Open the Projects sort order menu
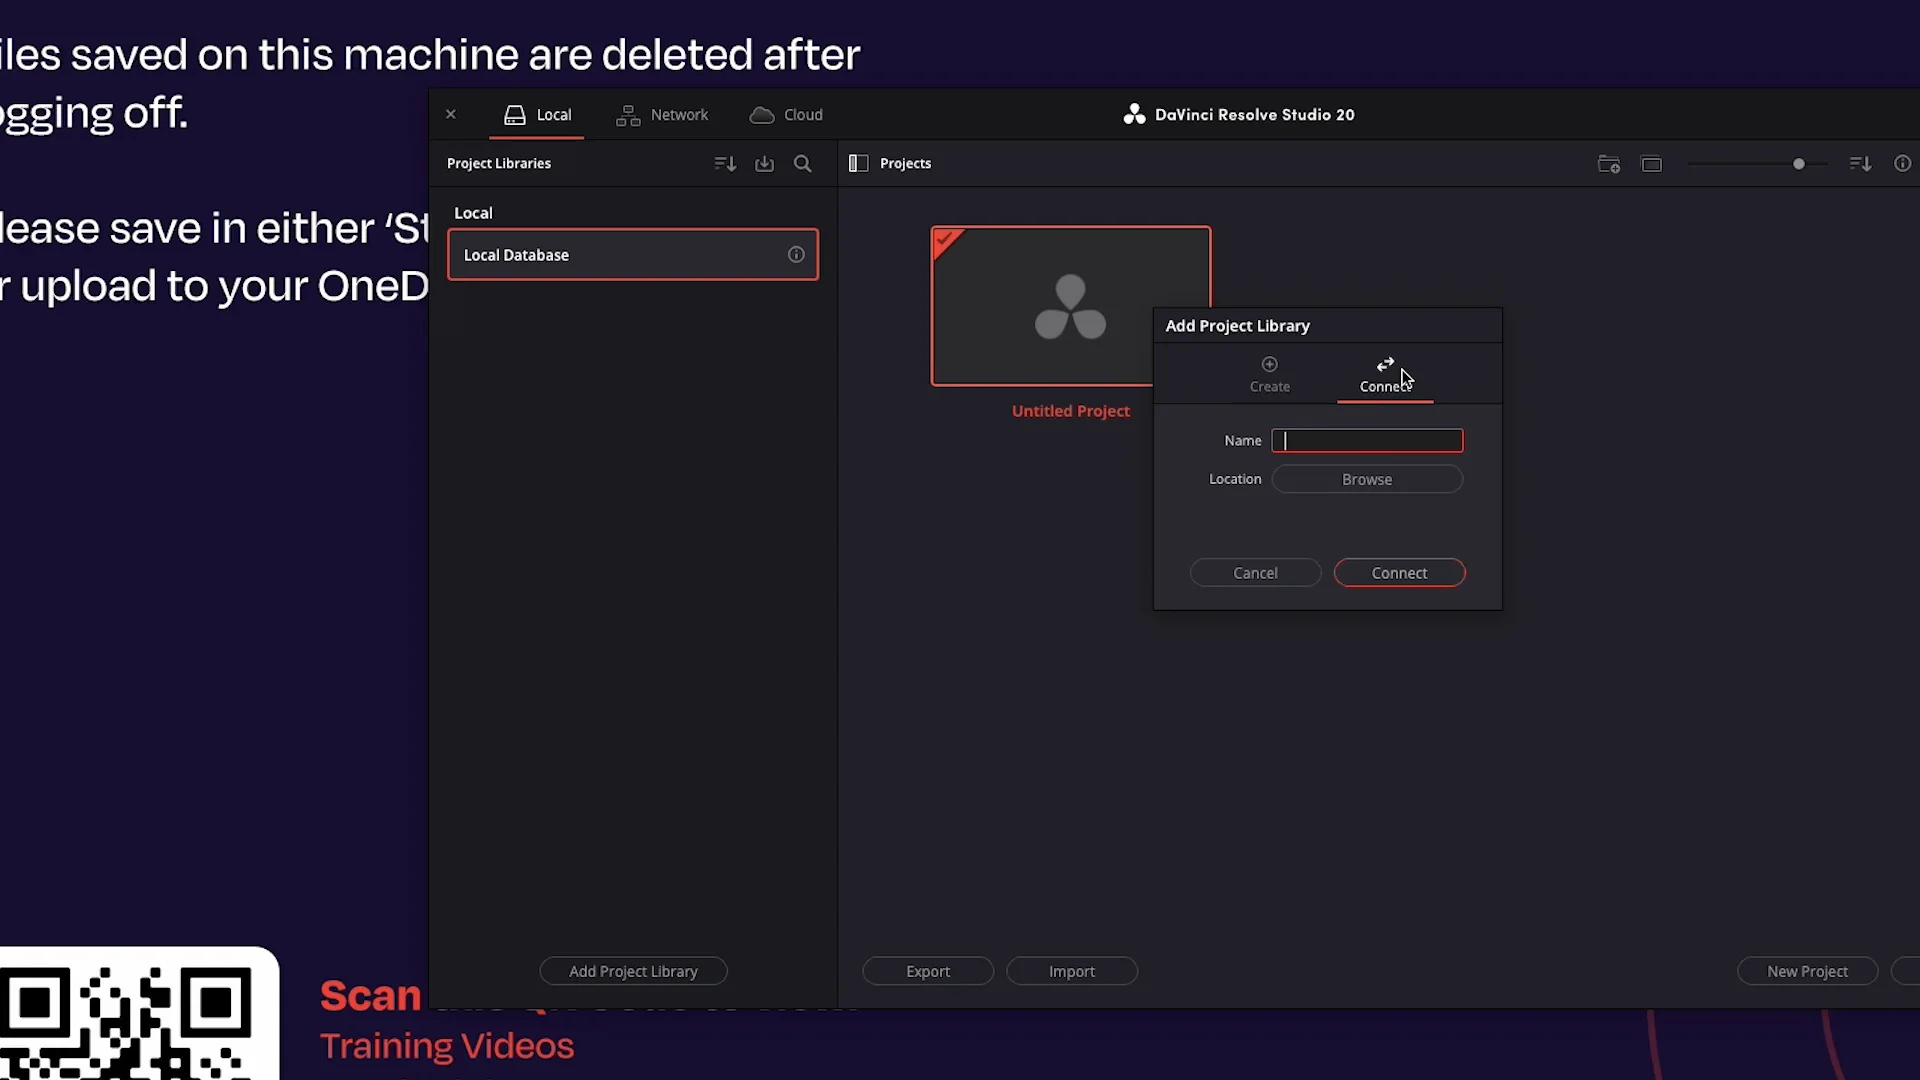This screenshot has height=1080, width=1920. tap(1860, 164)
